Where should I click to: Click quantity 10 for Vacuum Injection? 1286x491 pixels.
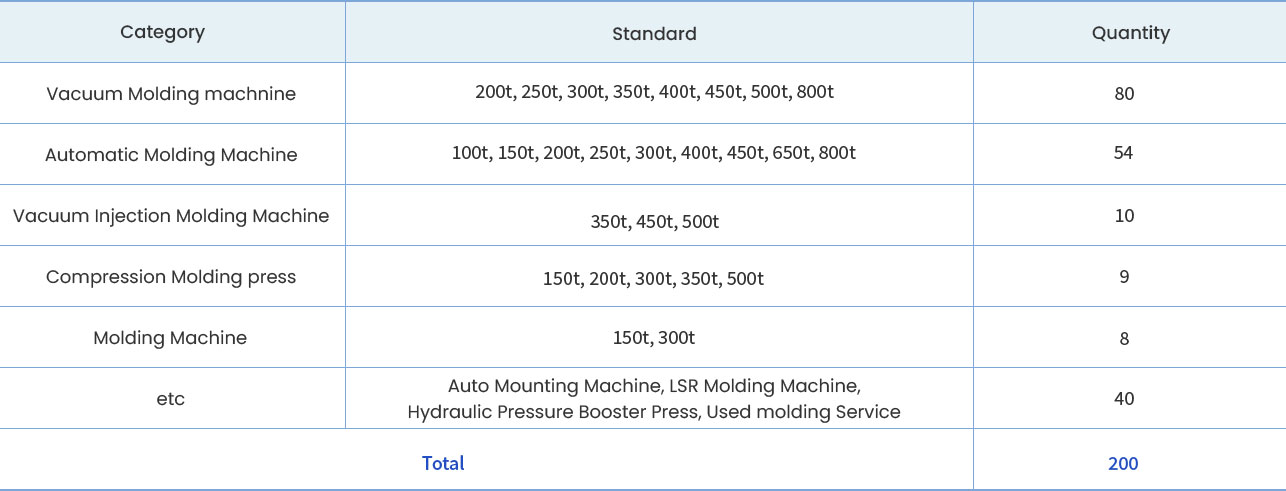(1124, 216)
